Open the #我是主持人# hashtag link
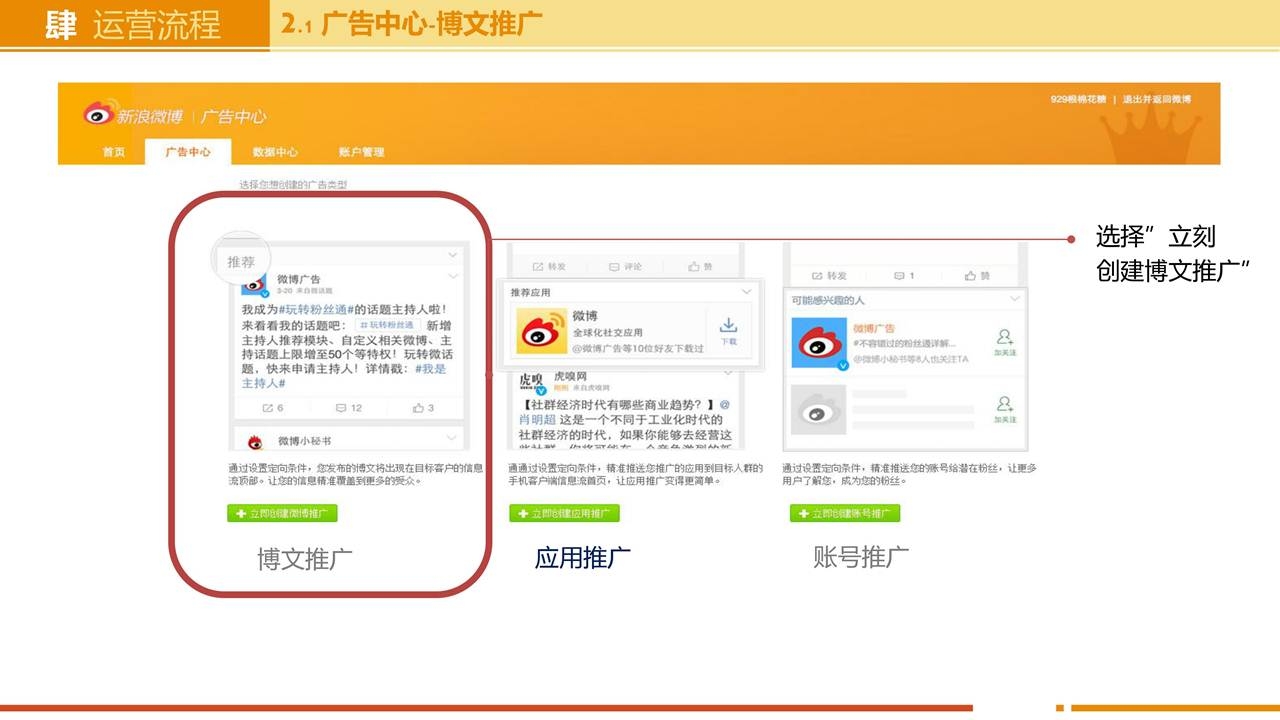1280x720 pixels. (264, 383)
